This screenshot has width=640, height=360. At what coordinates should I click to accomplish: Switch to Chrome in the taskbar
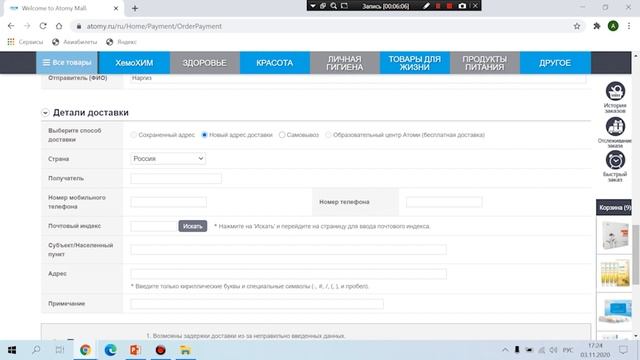point(85,350)
